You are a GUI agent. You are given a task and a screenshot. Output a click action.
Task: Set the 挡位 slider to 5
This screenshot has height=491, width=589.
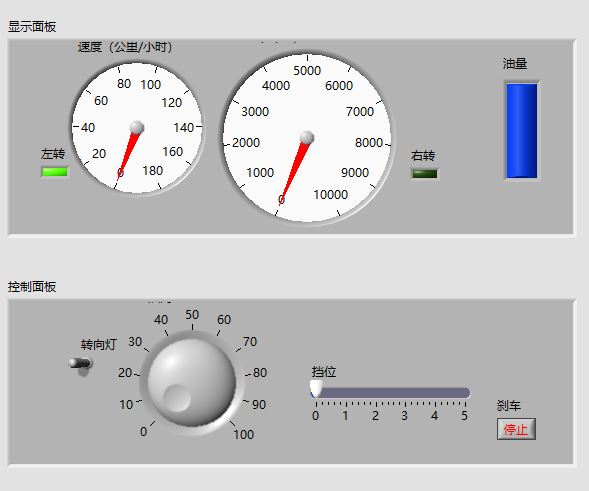pos(465,393)
